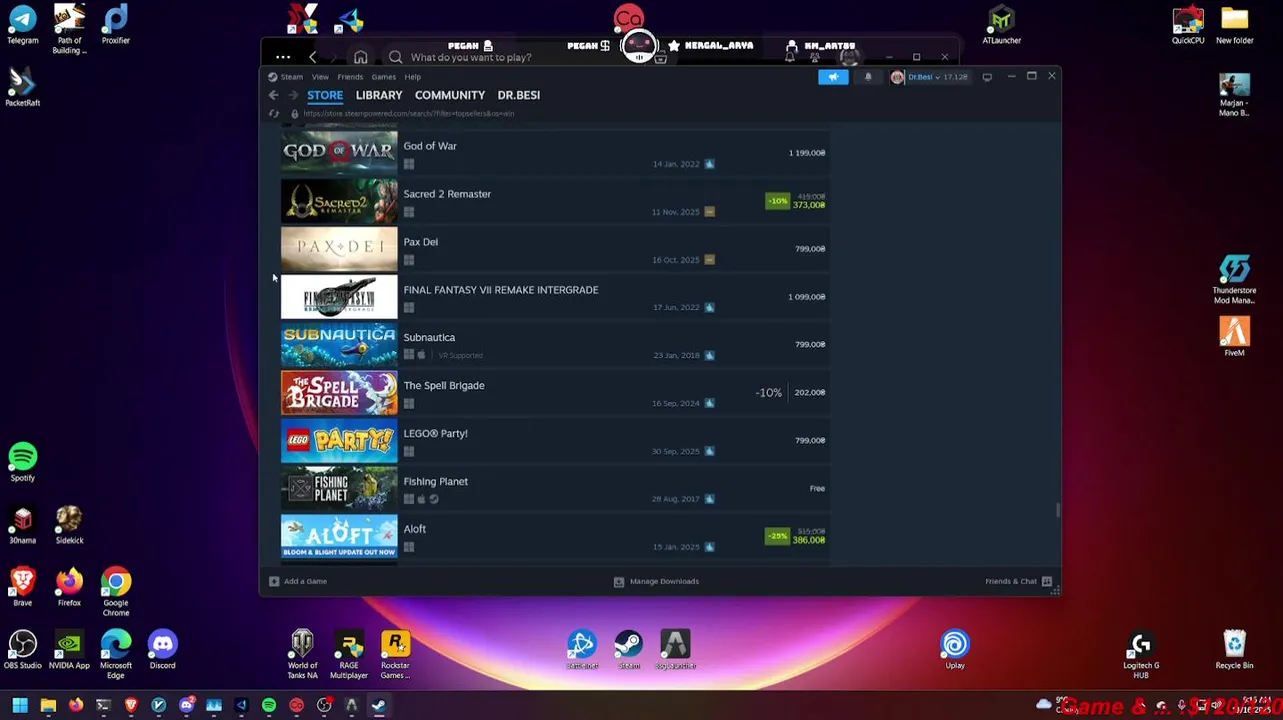Click Manage Downloads label

pos(664,581)
